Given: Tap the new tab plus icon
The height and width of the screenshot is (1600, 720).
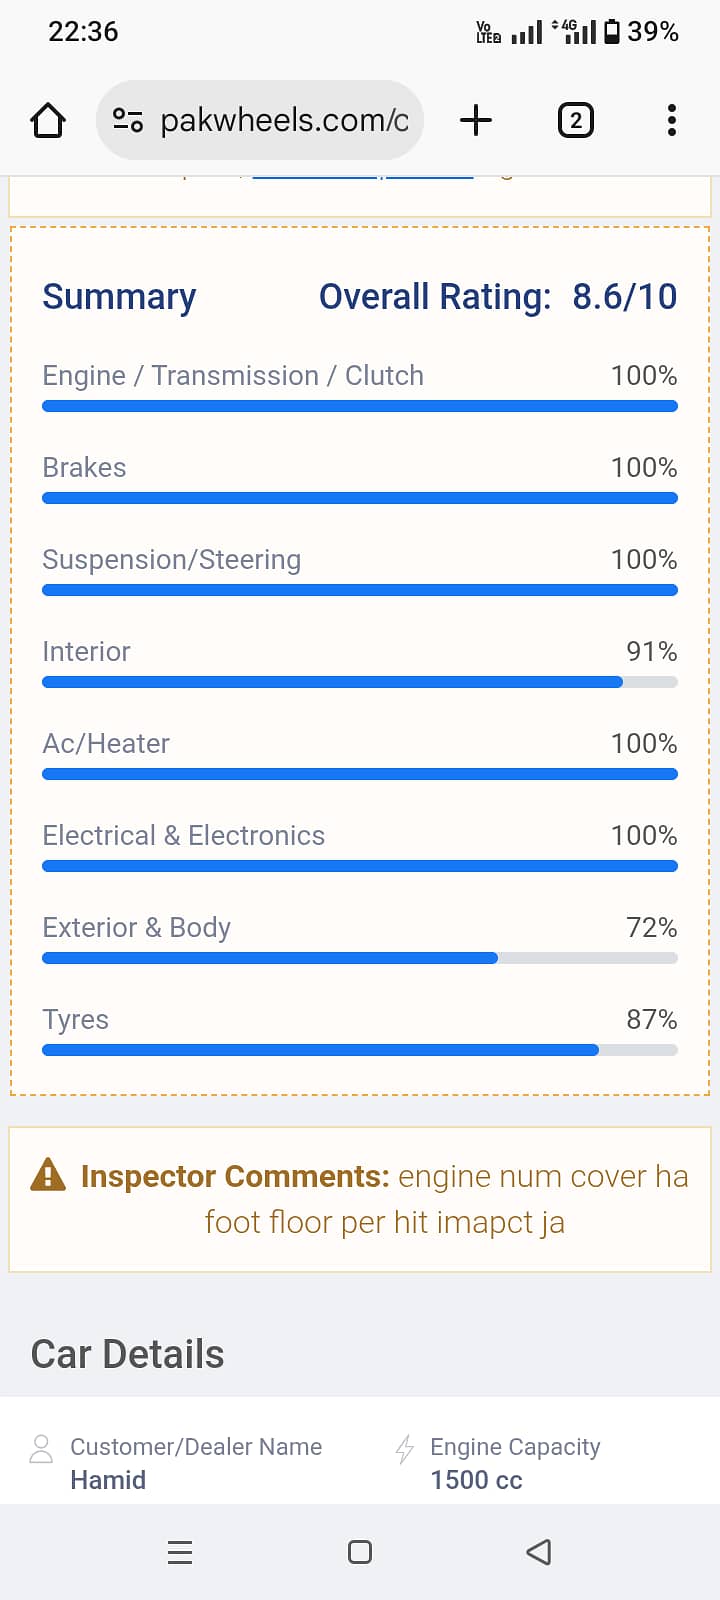Looking at the screenshot, I should (x=476, y=121).
